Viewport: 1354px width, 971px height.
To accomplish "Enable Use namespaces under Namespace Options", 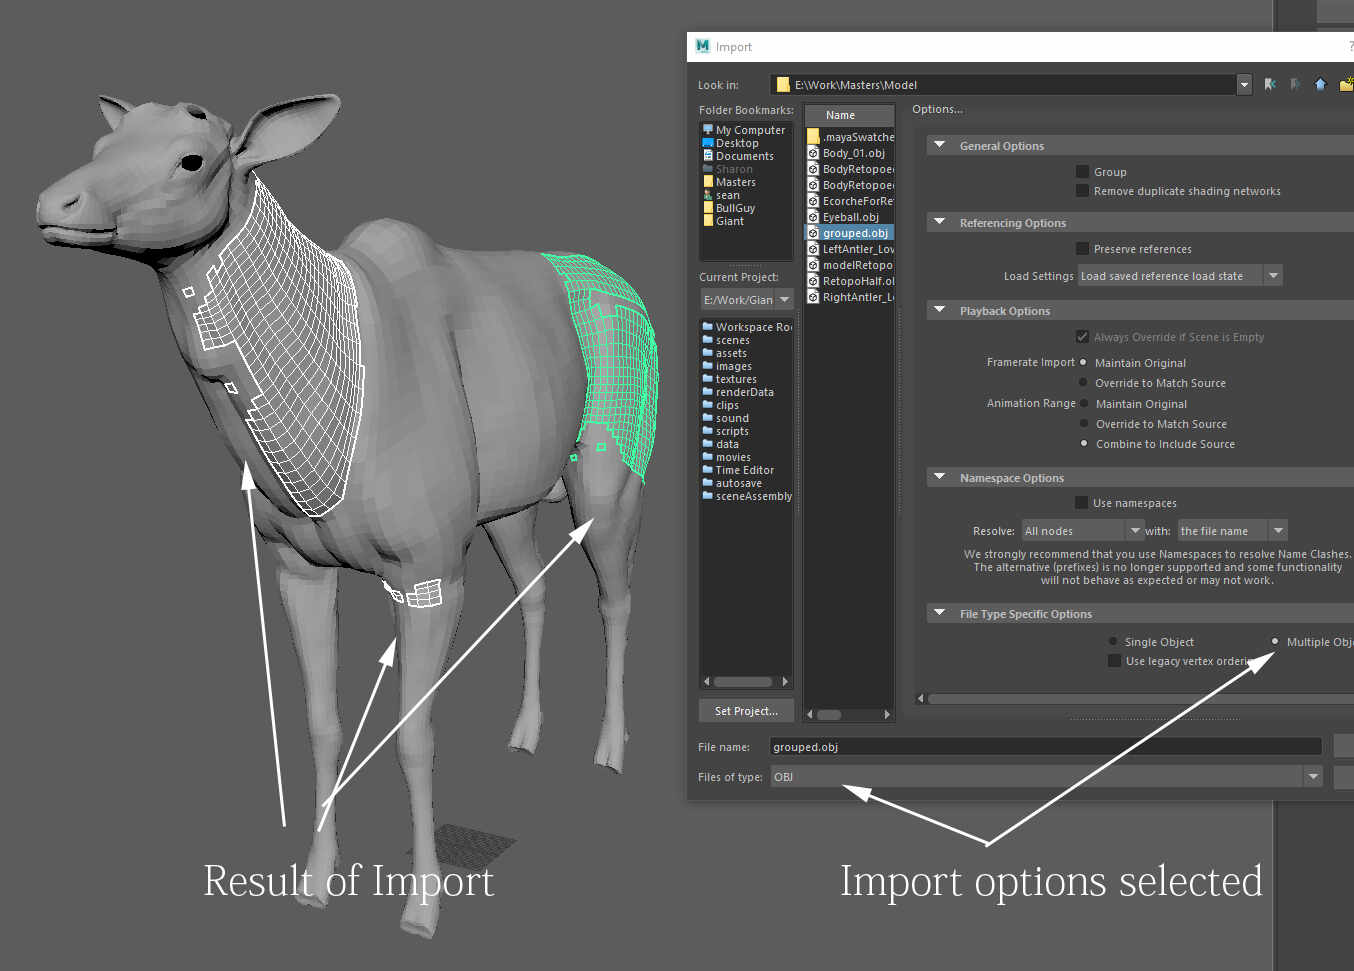I will (1082, 502).
